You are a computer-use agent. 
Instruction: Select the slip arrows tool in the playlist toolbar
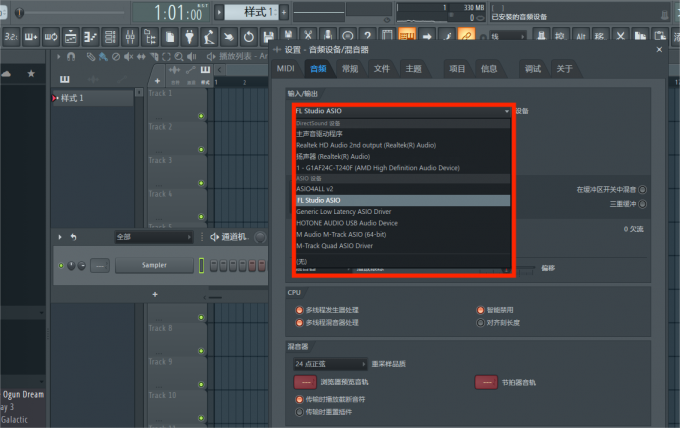point(141,56)
